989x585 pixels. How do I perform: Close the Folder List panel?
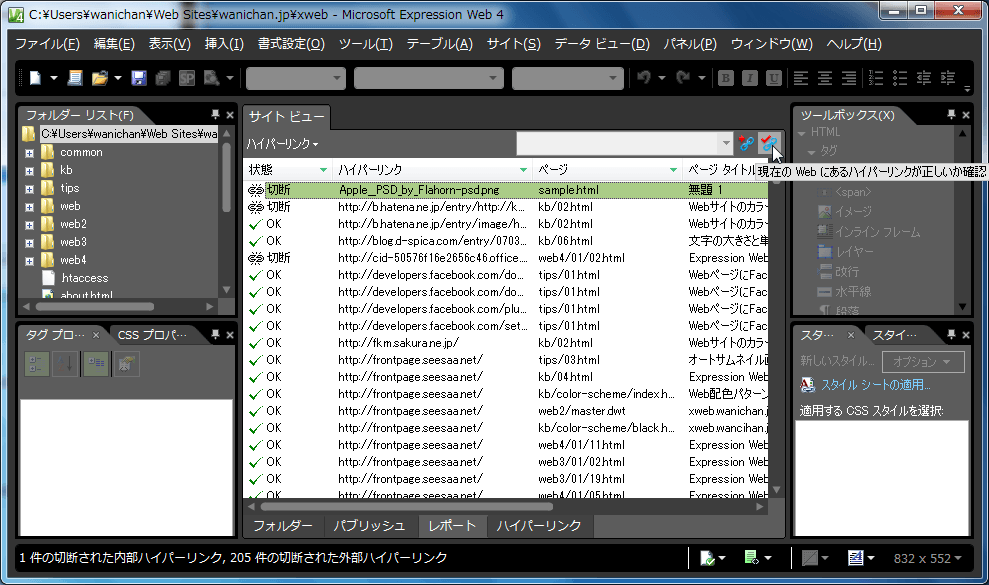(x=230, y=115)
